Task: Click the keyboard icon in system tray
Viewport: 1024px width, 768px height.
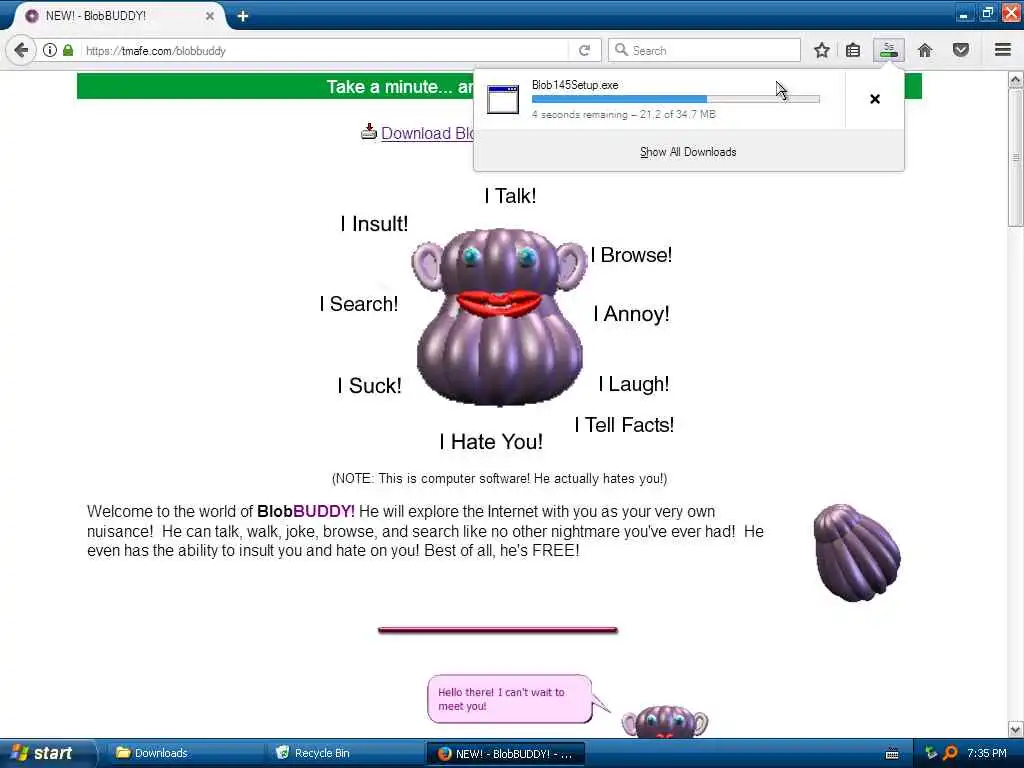Action: pyautogui.click(x=891, y=754)
